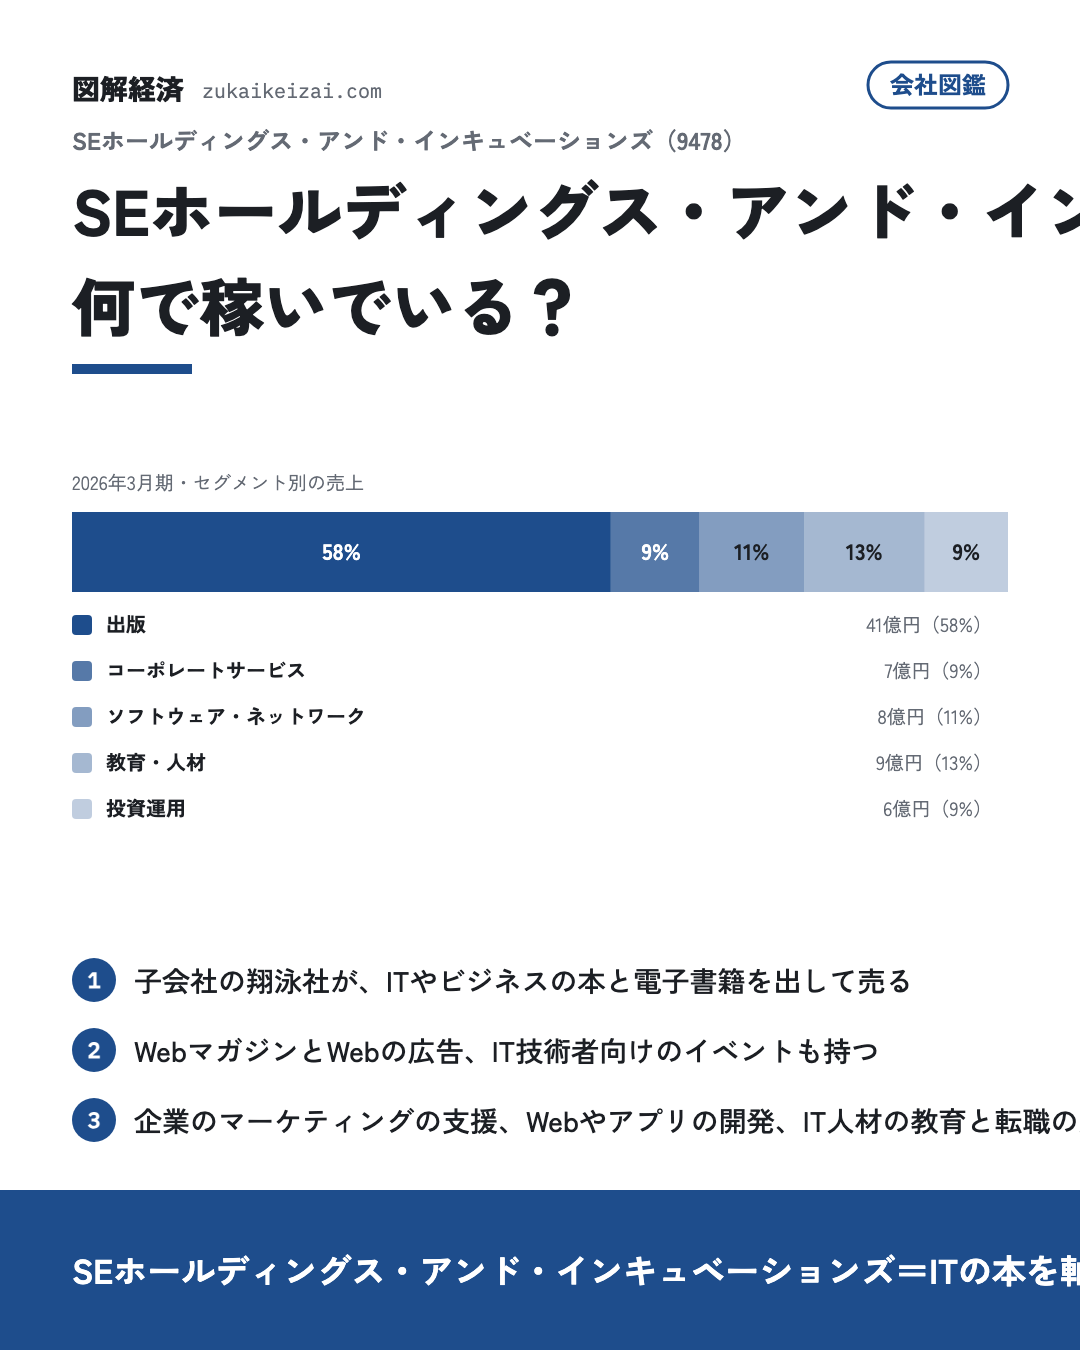Click the 投資運用 legend swatch
The image size is (1080, 1350).
(x=82, y=809)
